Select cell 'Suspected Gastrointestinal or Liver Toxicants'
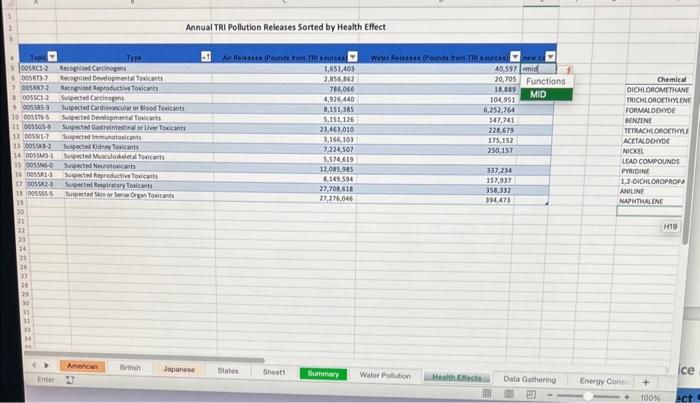The image size is (700, 403). [124, 128]
